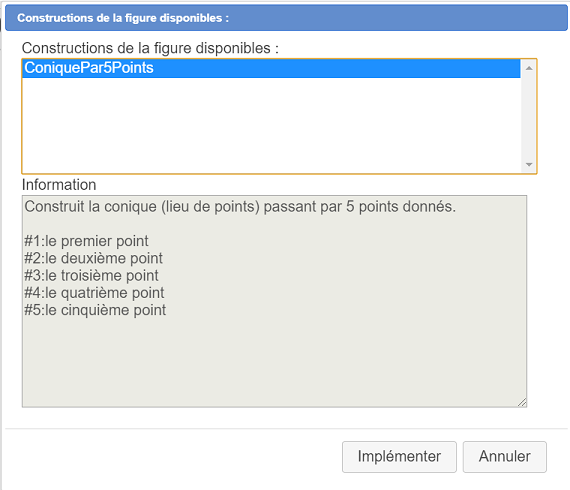Click the 'Construit la conique' description line
Screen dimensions: 570x490
click(x=240, y=206)
